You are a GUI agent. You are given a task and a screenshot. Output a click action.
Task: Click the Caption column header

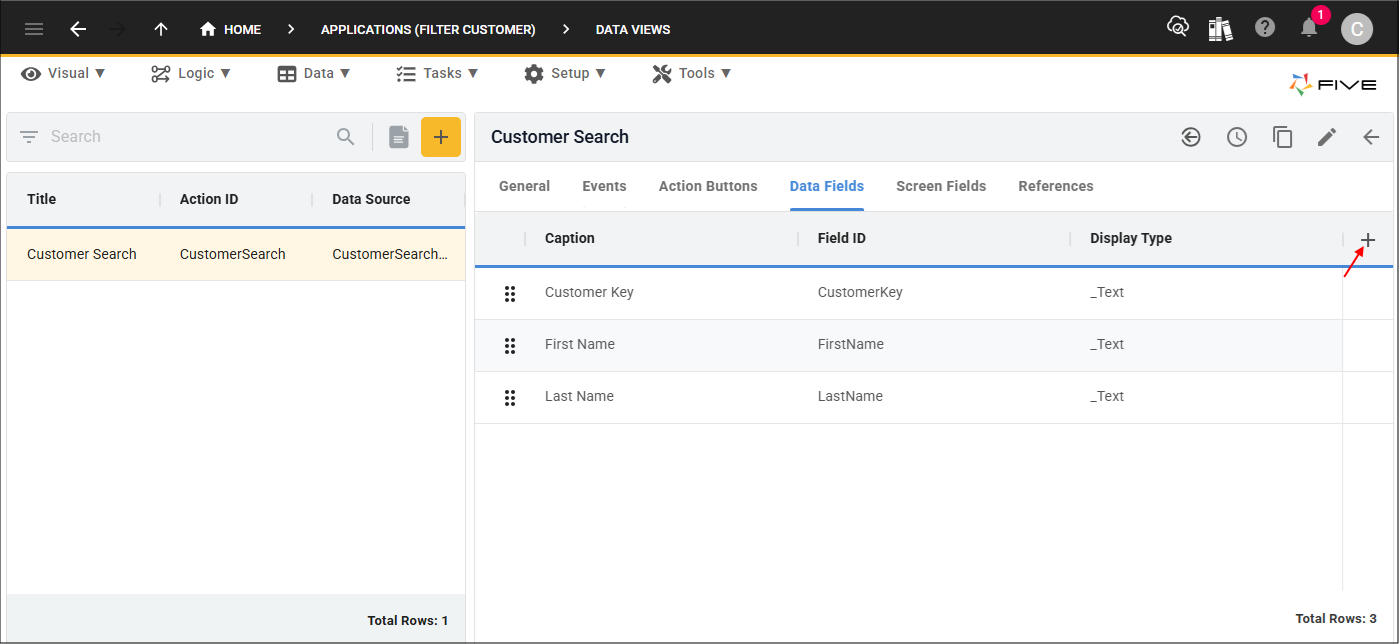click(570, 238)
